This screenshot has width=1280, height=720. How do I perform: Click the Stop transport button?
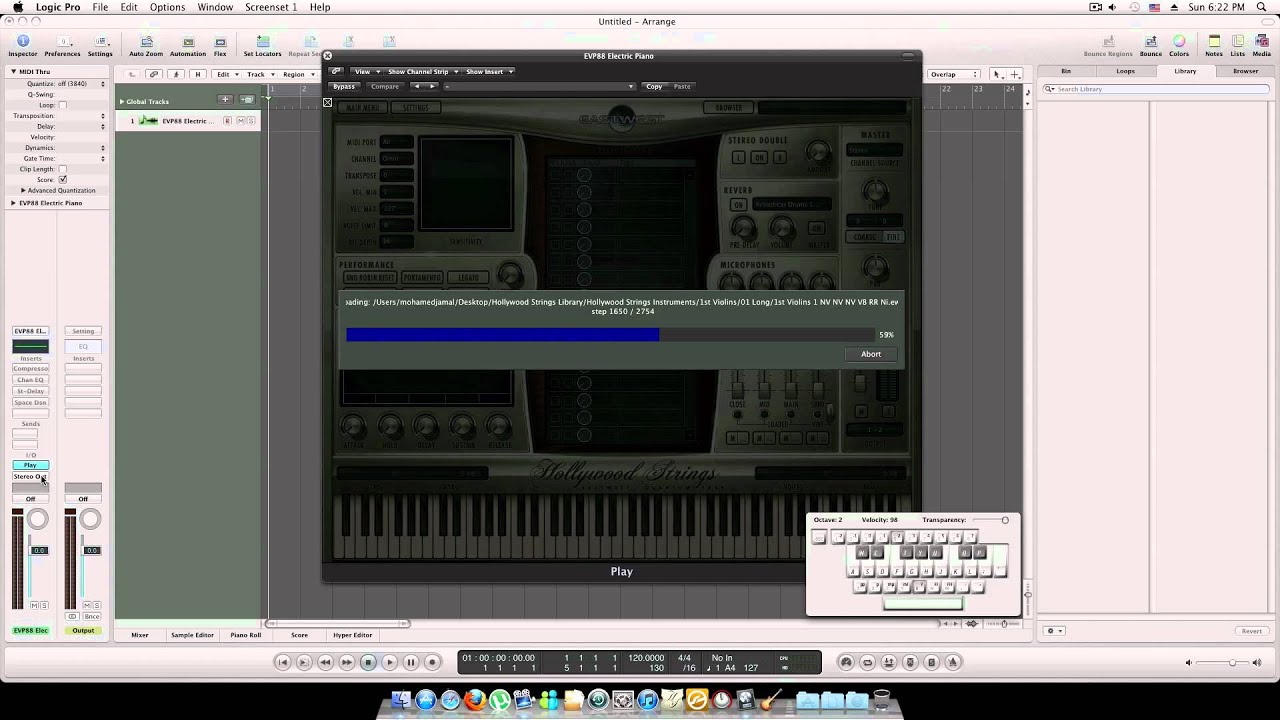(368, 662)
